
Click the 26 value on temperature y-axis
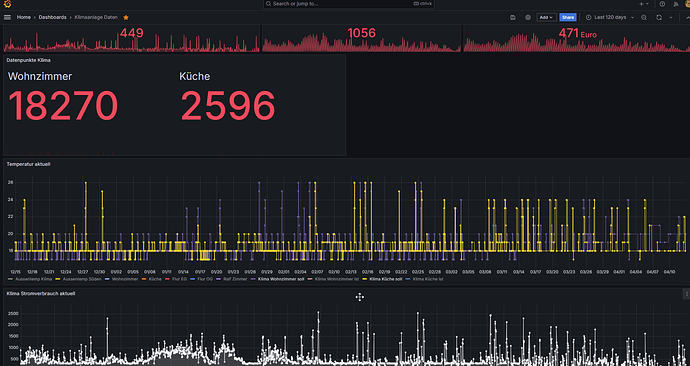coord(11,182)
